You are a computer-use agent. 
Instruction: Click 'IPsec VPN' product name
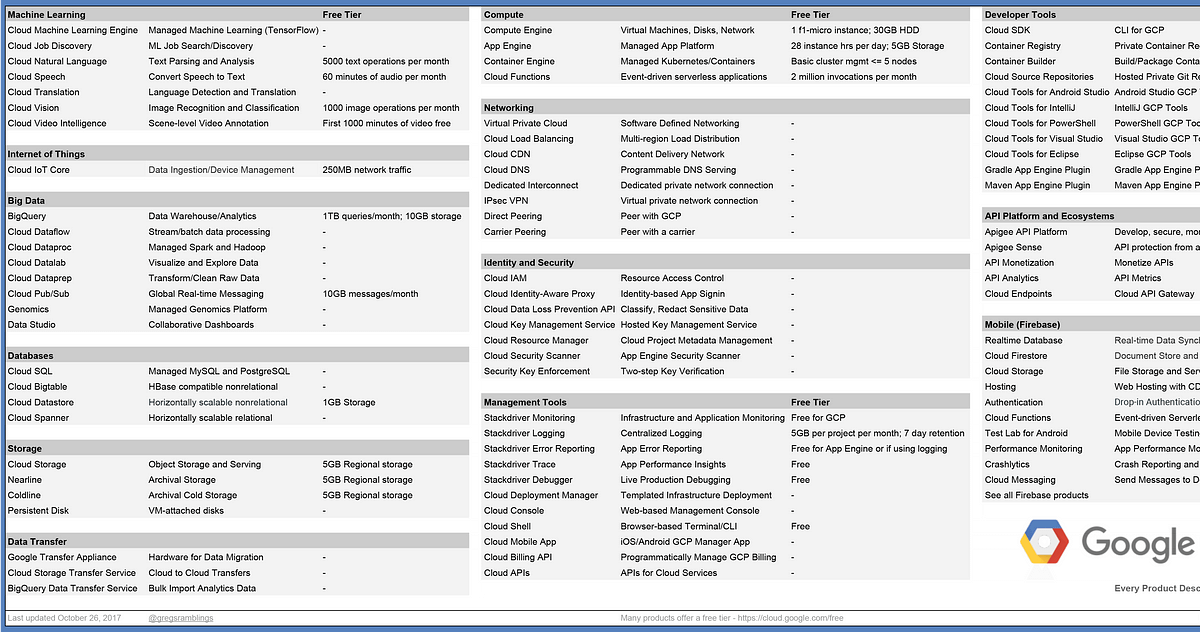coord(506,201)
